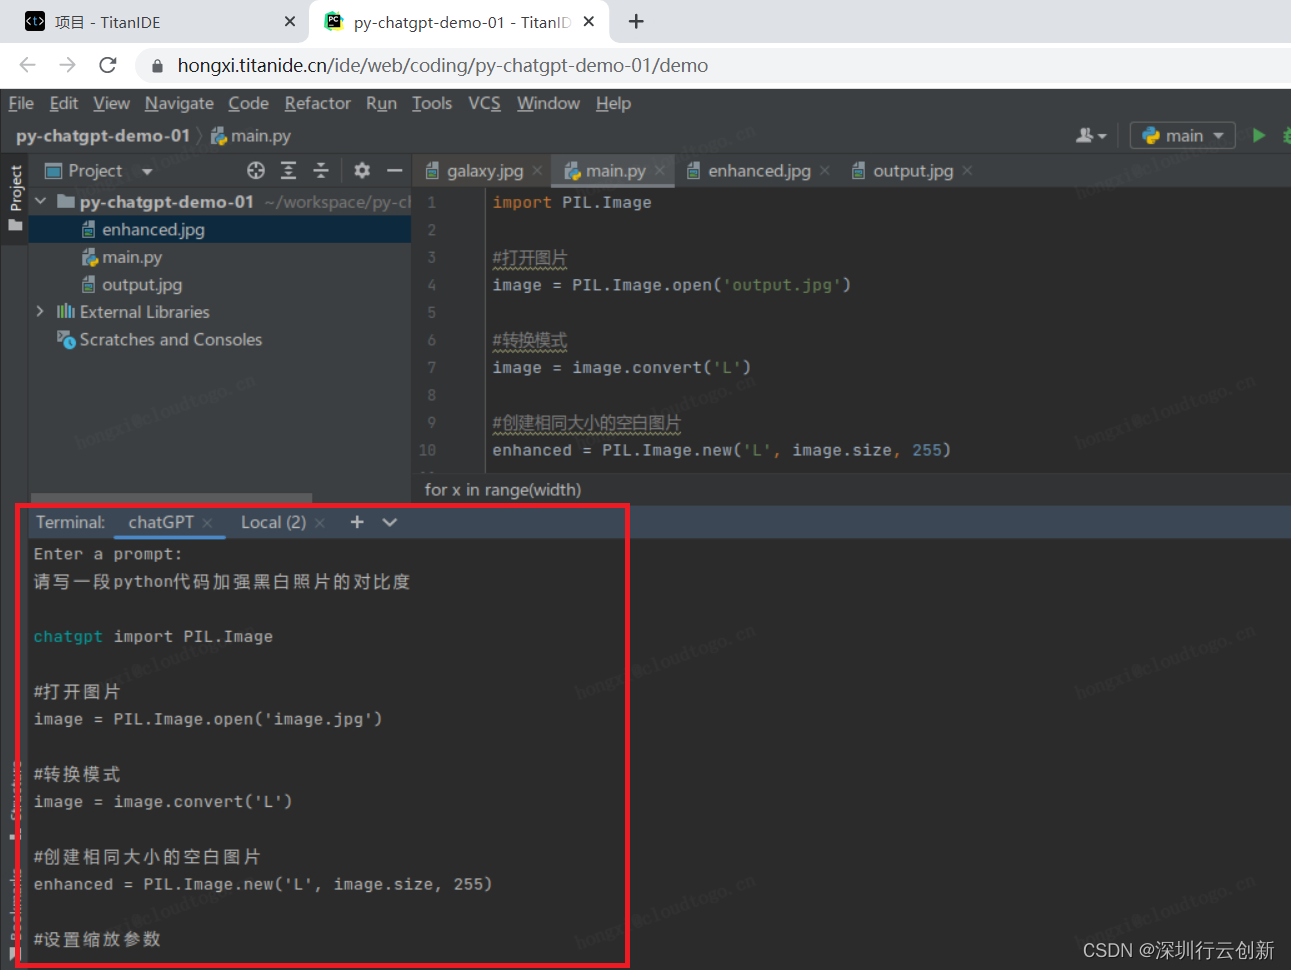Open the main run configuration dropdown
1291x970 pixels.
point(1183,135)
